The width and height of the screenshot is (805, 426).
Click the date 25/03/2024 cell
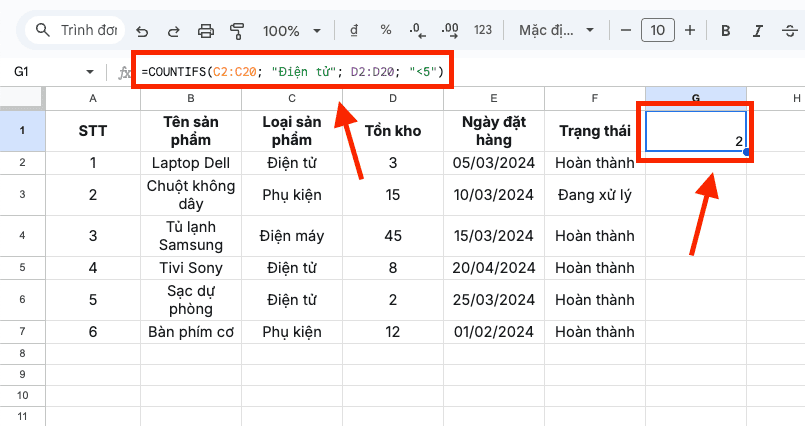pos(493,300)
